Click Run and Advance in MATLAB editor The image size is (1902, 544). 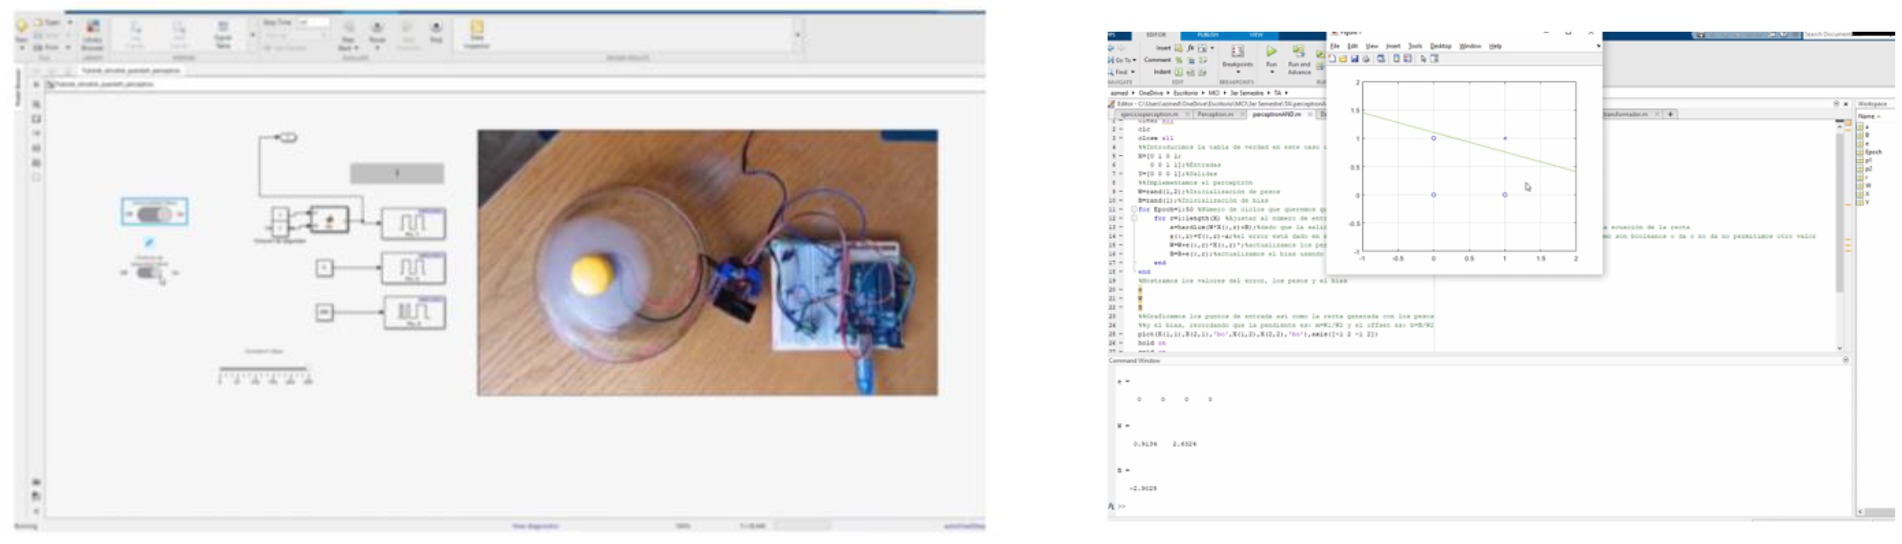pyautogui.click(x=1299, y=59)
